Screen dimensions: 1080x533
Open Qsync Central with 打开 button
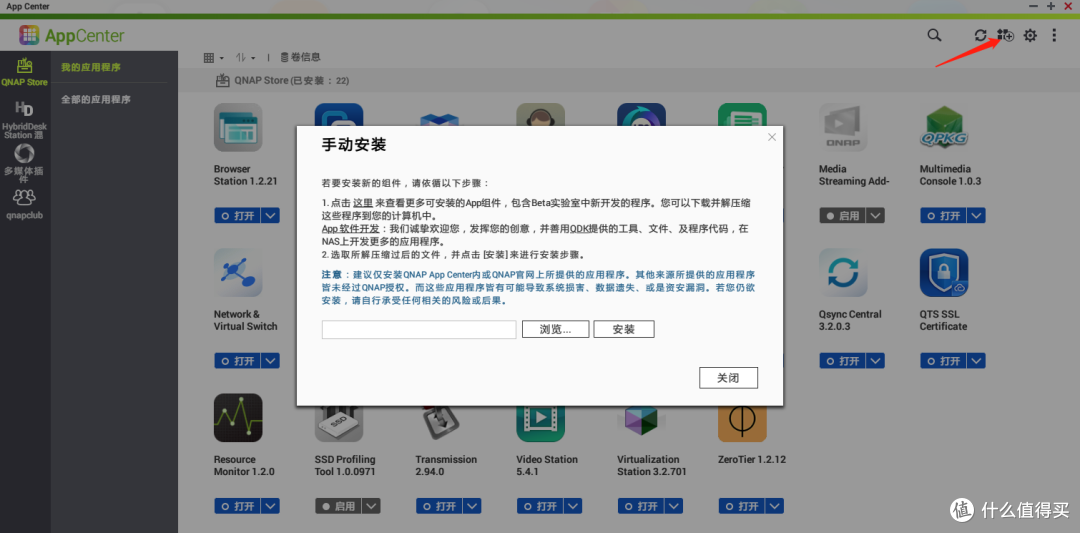(842, 361)
